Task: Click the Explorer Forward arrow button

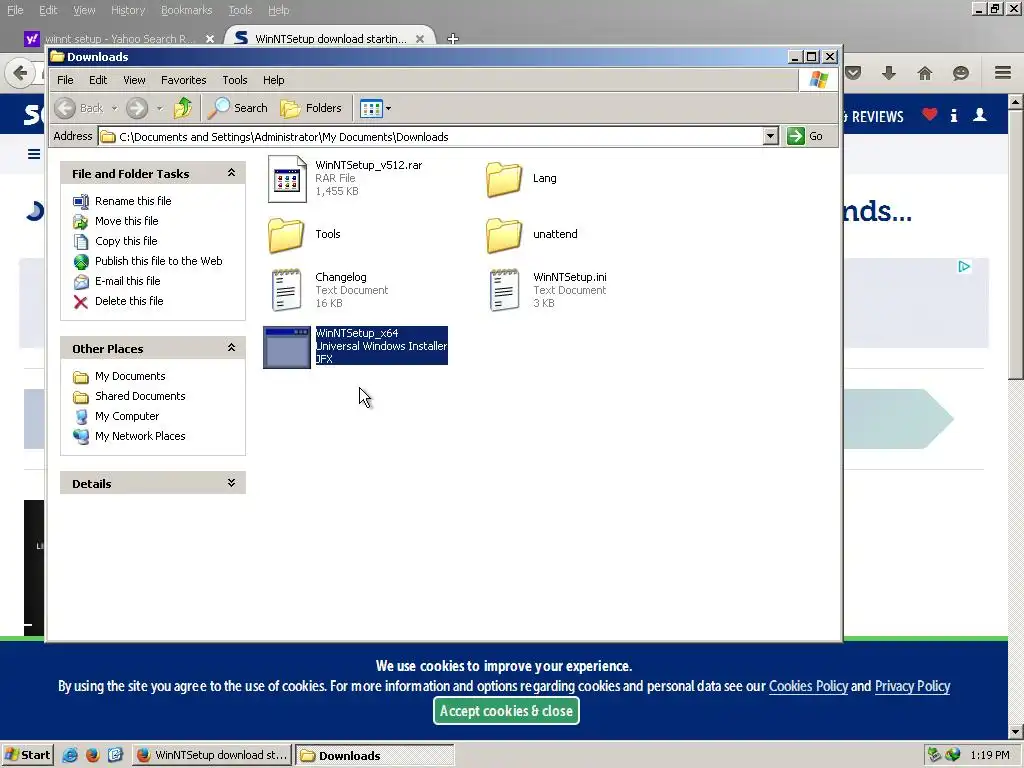Action: click(x=136, y=108)
